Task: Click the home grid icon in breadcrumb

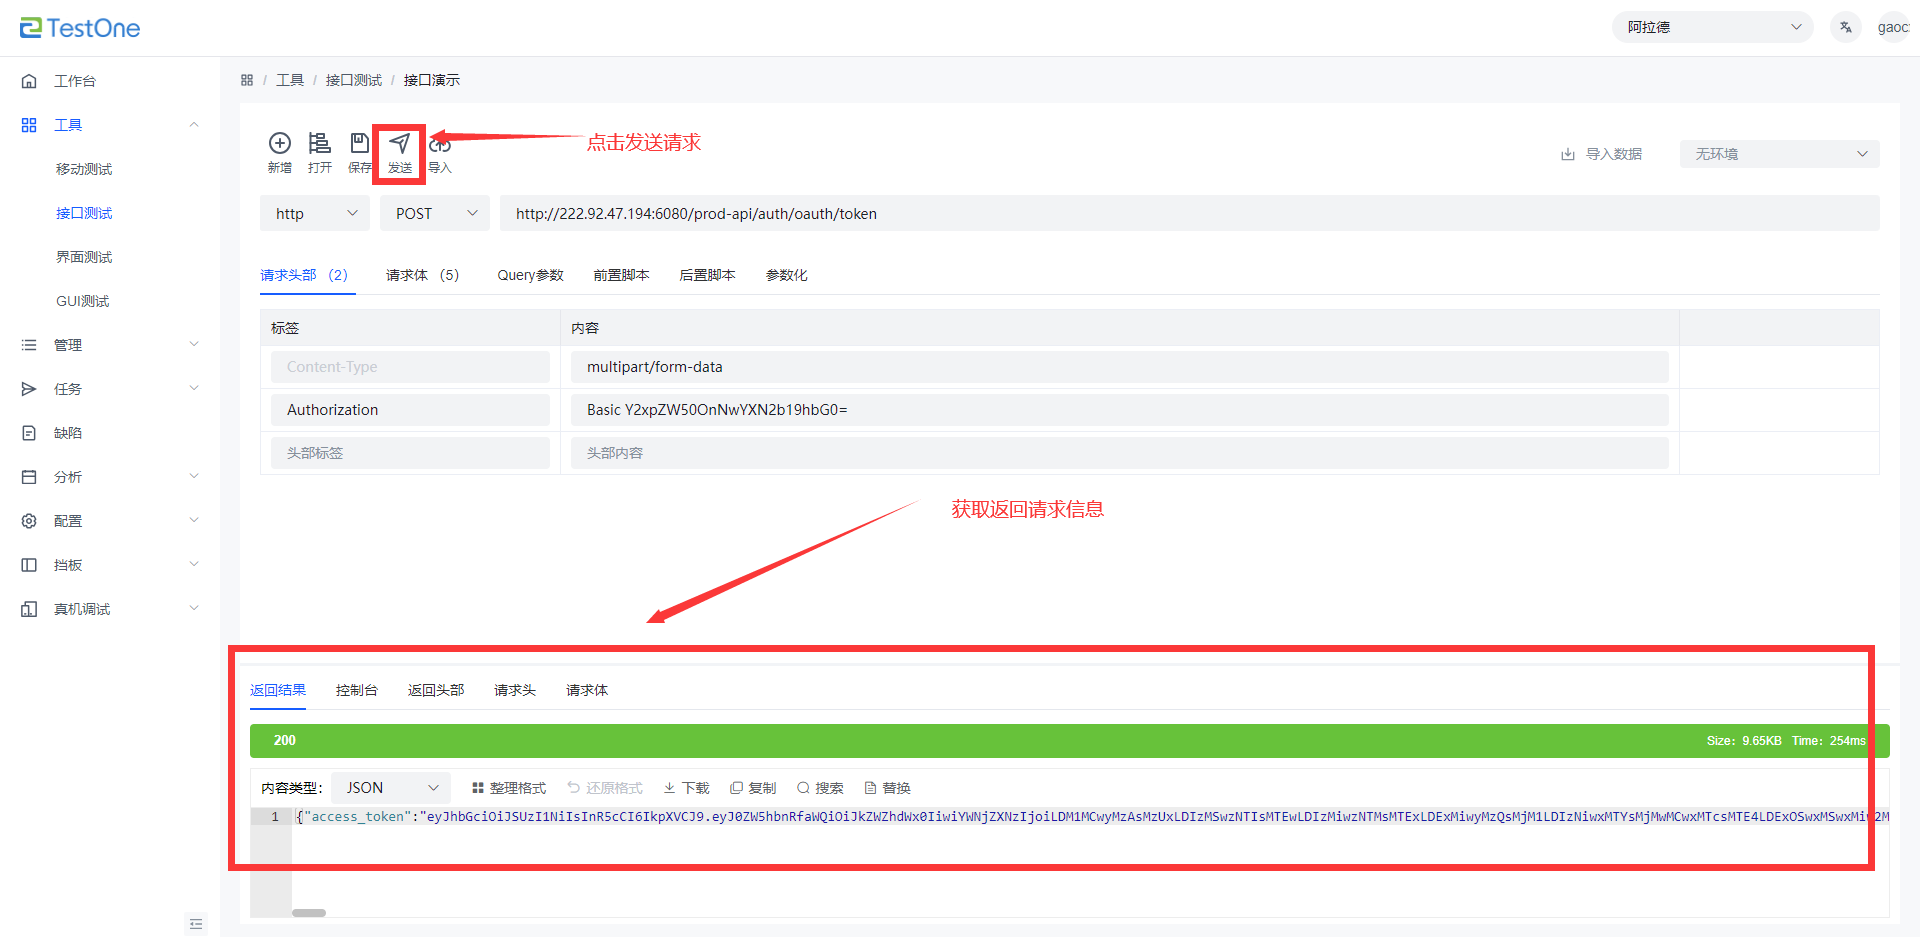Action: pos(247,80)
